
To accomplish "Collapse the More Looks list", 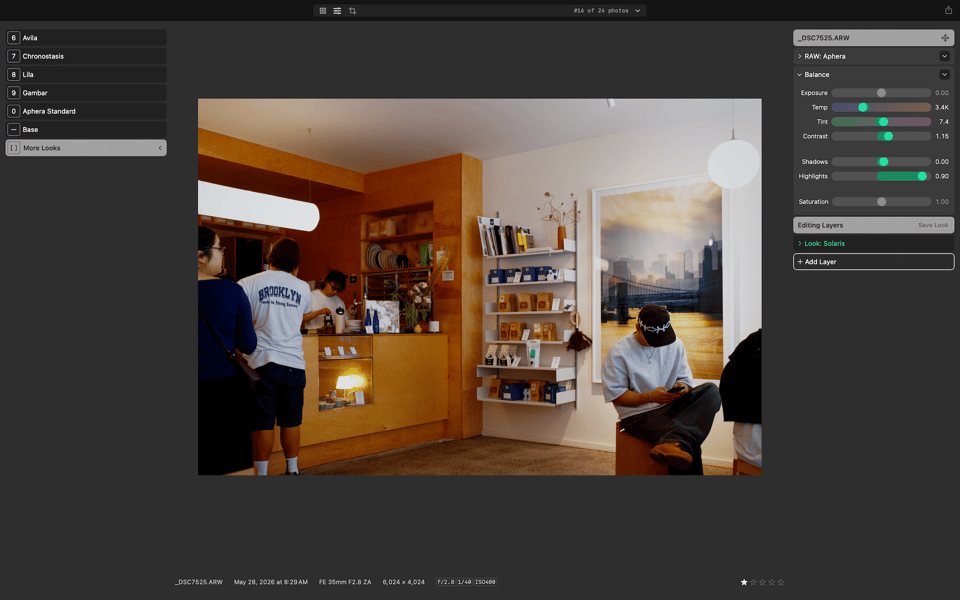I will tap(160, 148).
